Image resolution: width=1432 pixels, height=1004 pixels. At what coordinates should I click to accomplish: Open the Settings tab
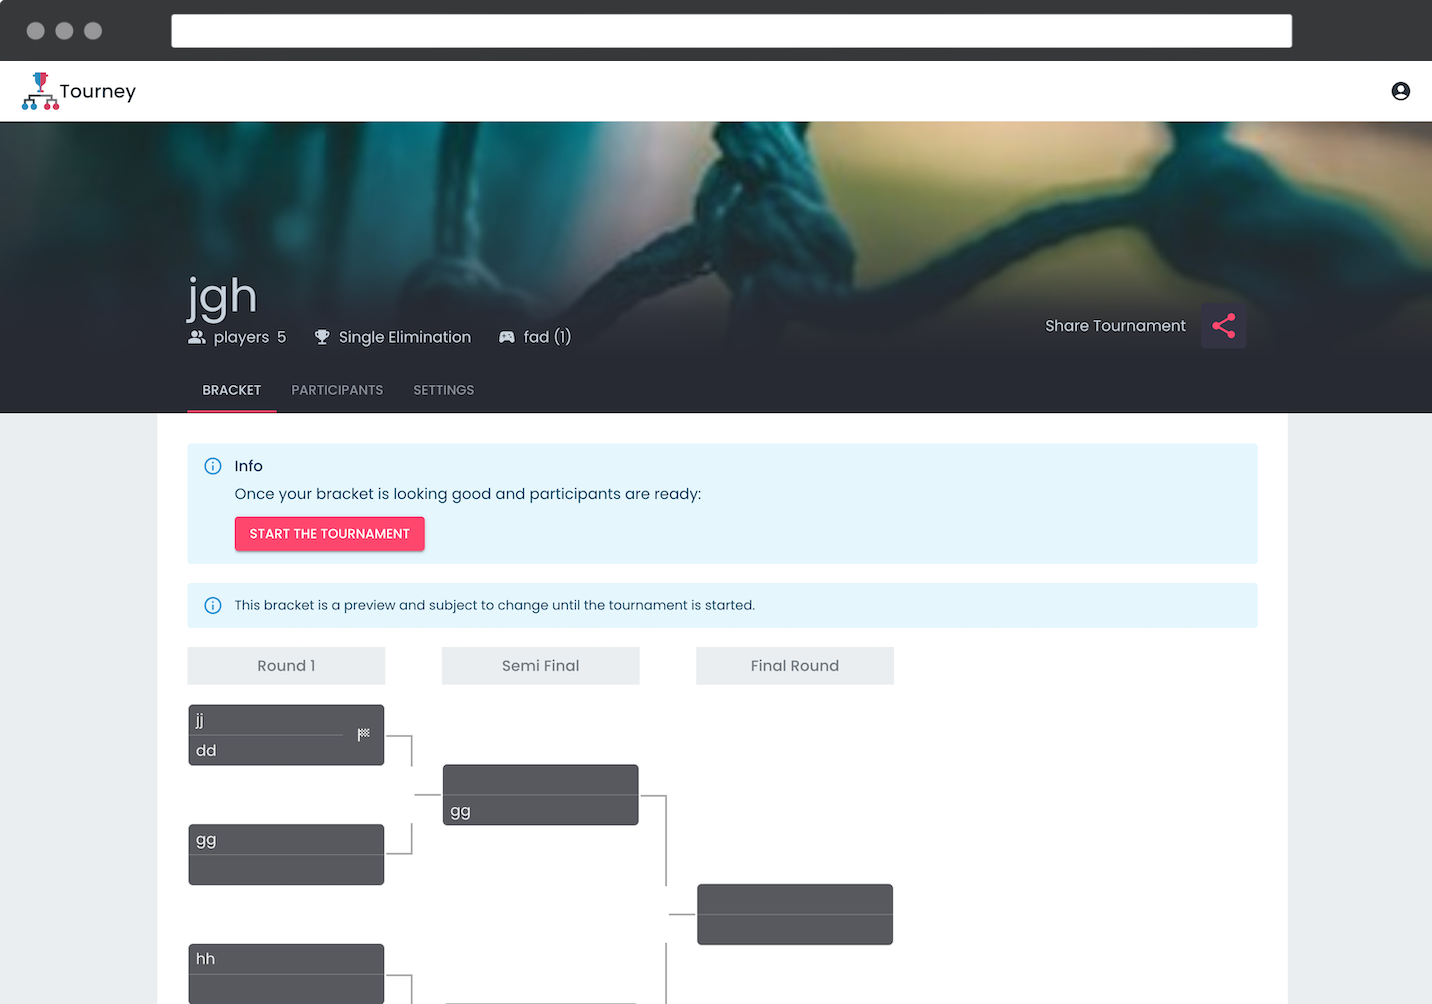443,390
